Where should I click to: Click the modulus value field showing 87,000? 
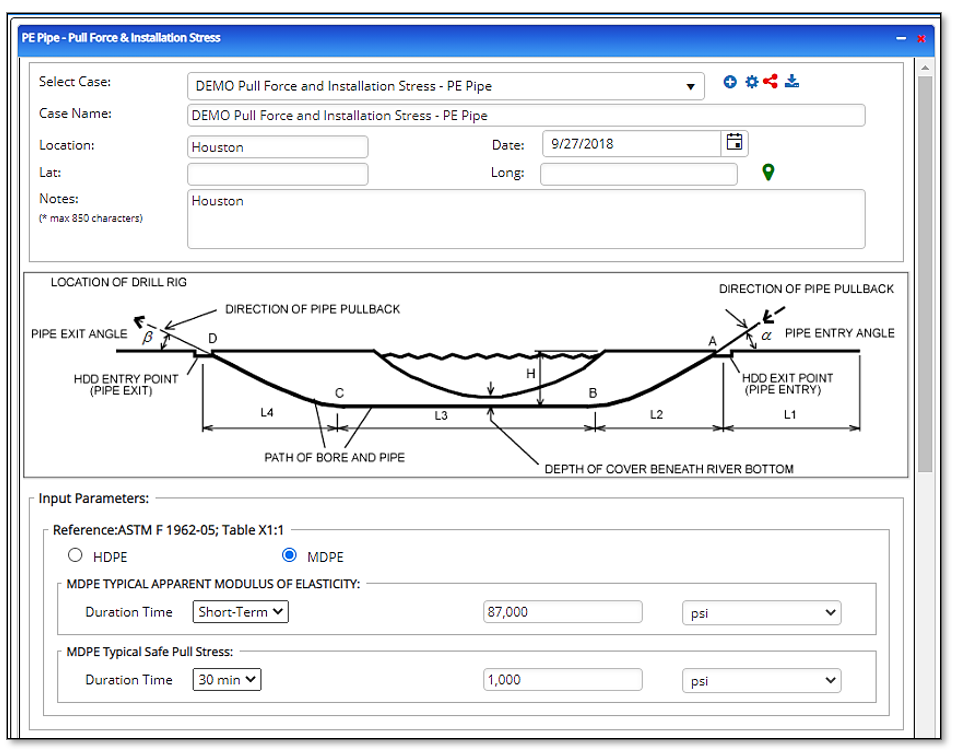point(562,612)
